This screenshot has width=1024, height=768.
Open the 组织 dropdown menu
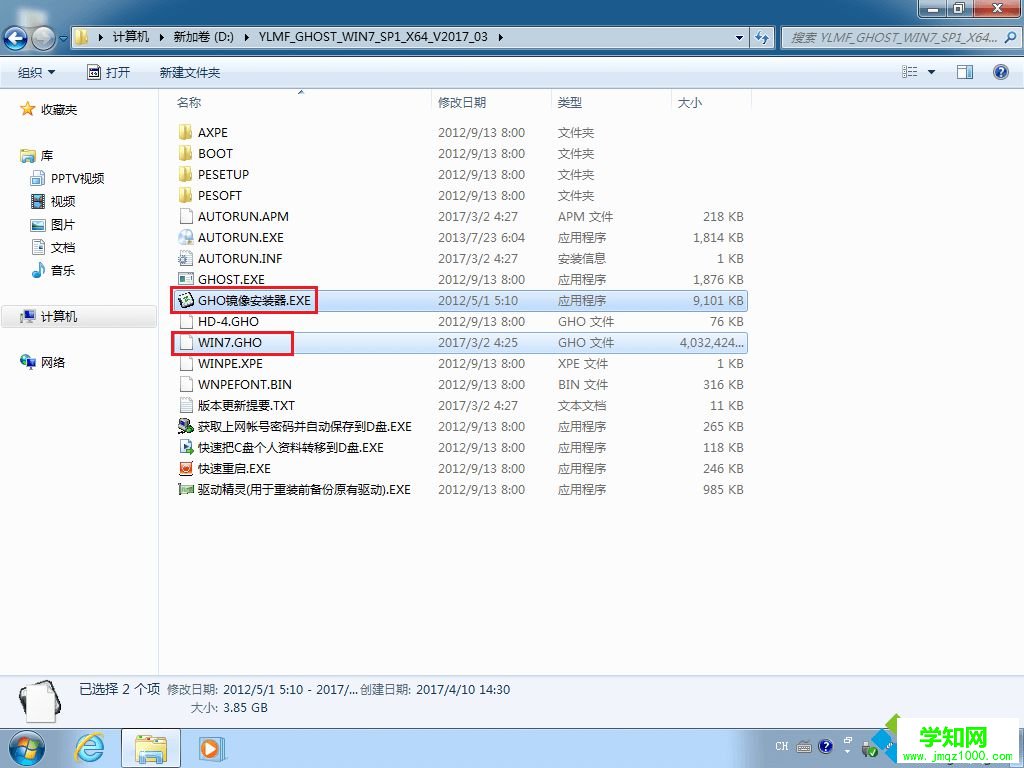point(36,71)
